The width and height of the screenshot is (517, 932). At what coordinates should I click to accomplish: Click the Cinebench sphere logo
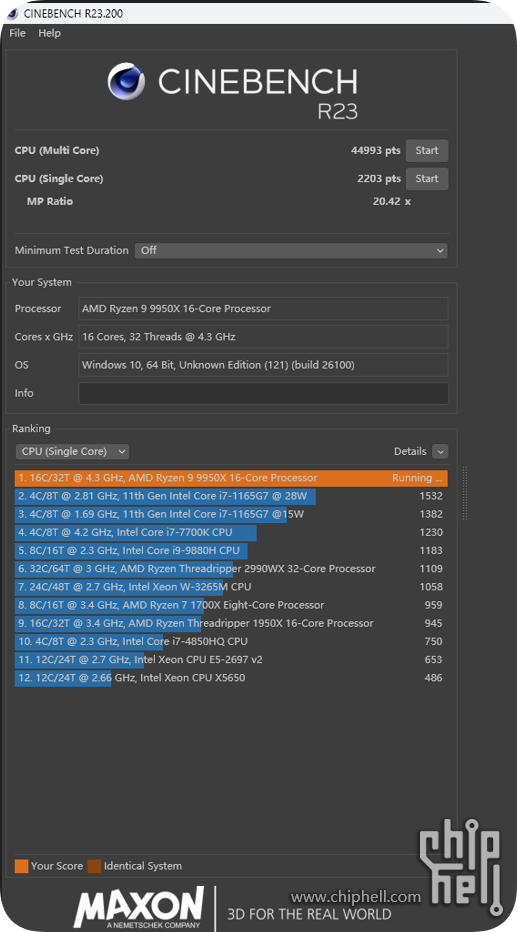pyautogui.click(x=126, y=81)
